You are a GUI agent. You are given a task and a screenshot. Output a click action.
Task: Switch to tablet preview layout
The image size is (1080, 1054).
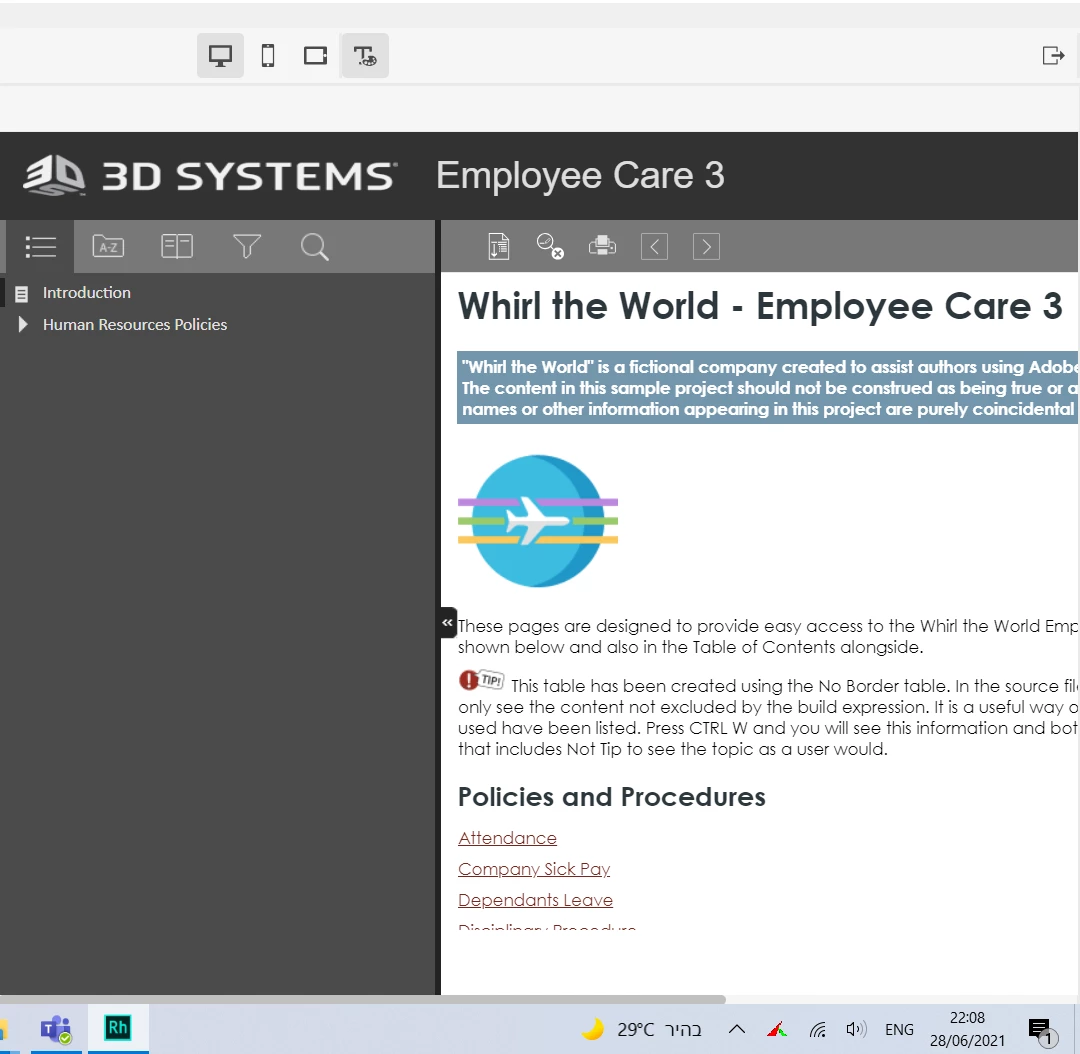[315, 56]
